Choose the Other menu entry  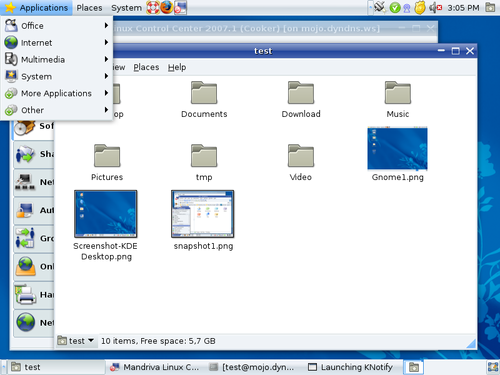[x=56, y=110]
